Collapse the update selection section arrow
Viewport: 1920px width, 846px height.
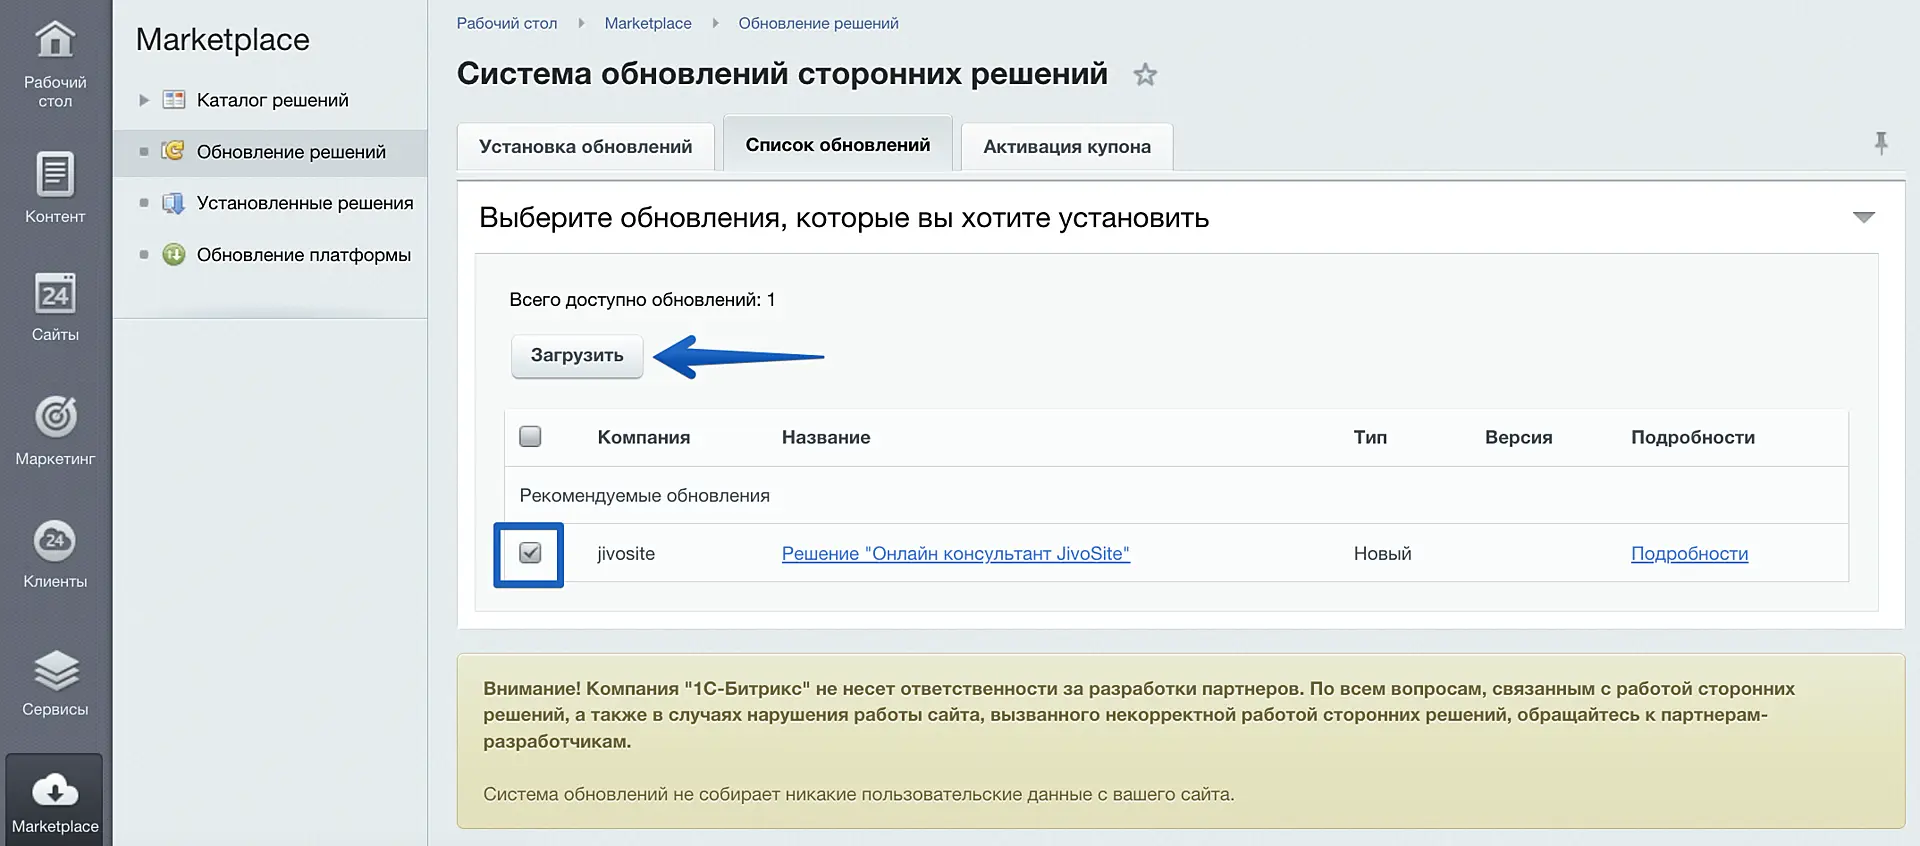[x=1863, y=217]
